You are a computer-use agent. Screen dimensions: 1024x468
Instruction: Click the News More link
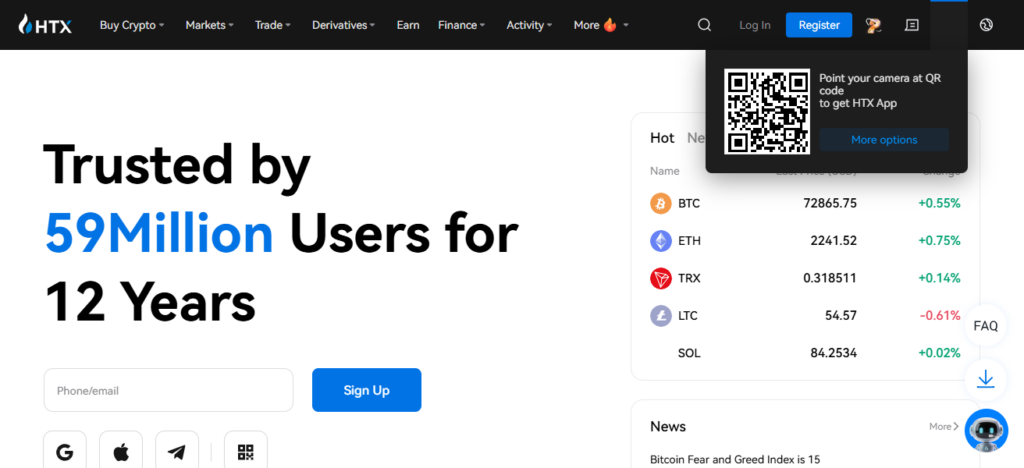[x=944, y=426]
